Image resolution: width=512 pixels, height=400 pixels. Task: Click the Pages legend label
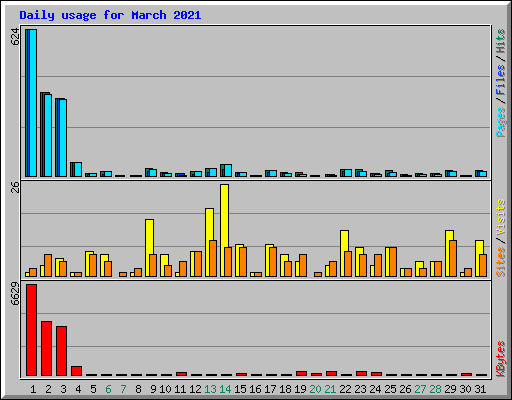[x=501, y=122]
